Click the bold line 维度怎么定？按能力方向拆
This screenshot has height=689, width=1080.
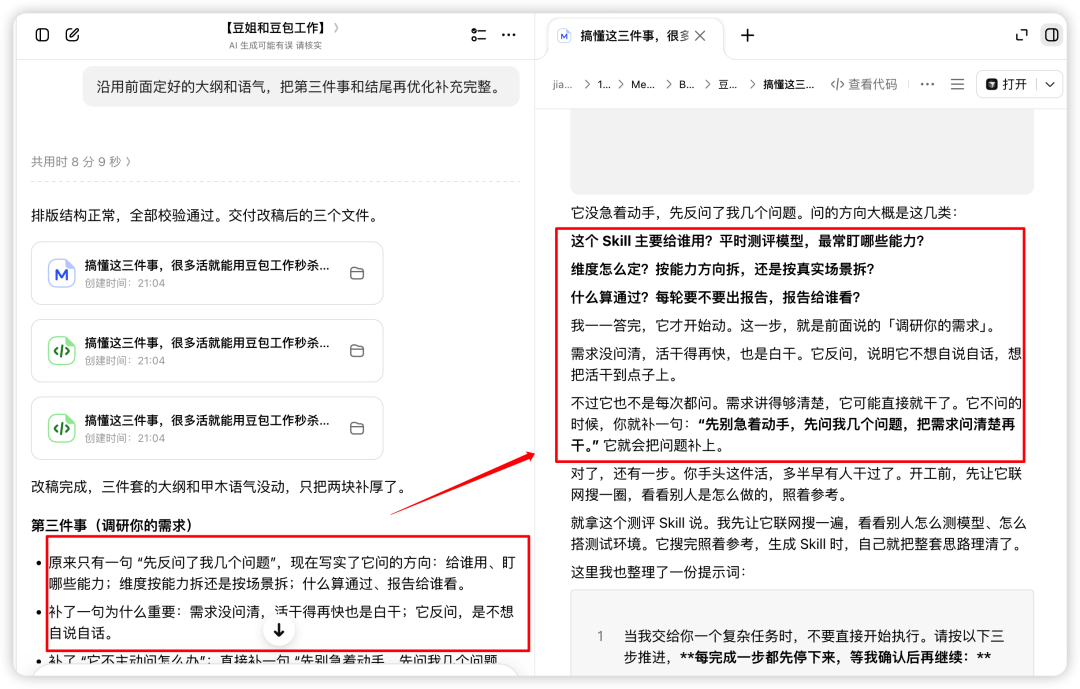(x=723, y=269)
